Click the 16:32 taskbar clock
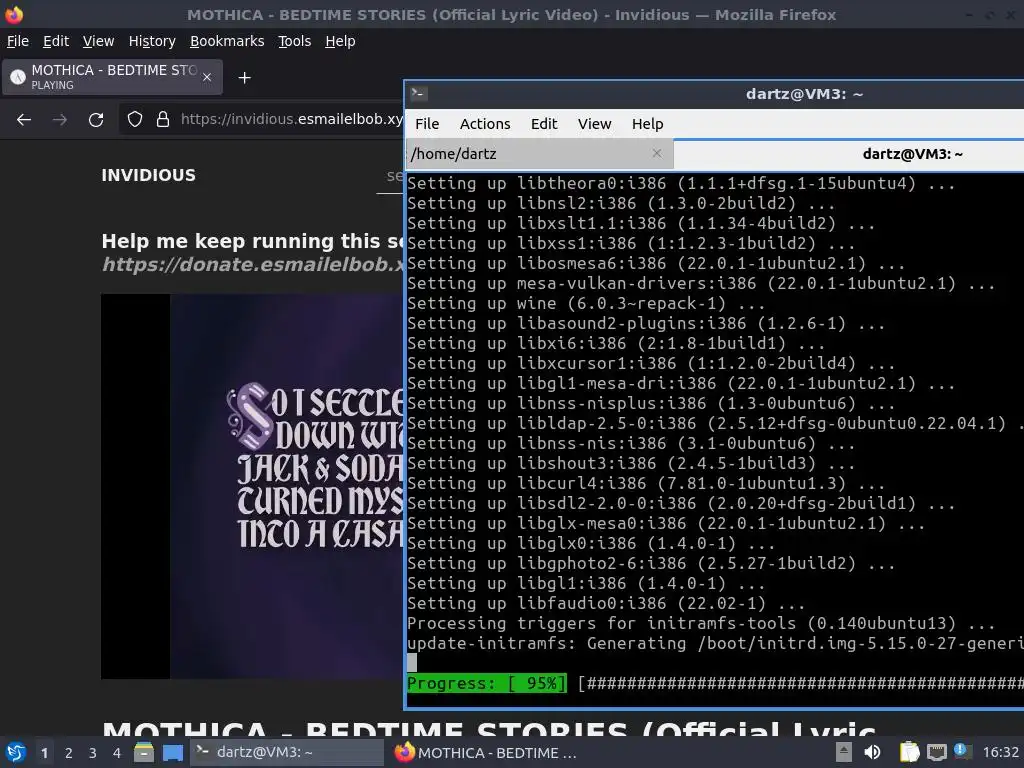Viewport: 1024px width, 768px height. click(1000, 752)
